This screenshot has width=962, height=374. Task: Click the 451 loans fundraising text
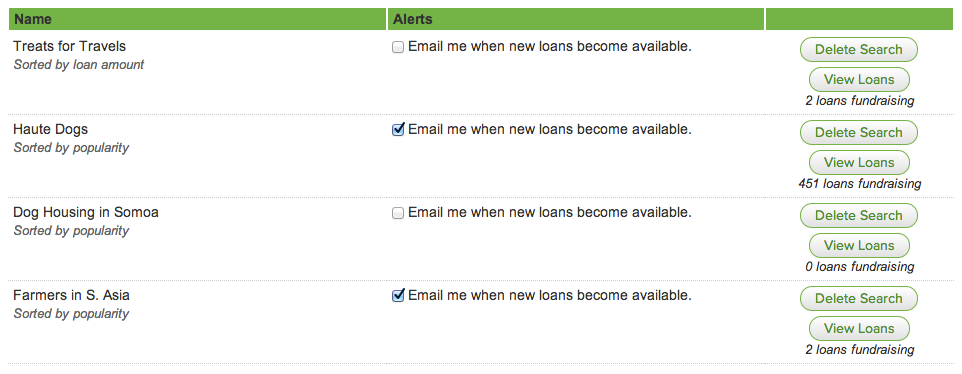tap(860, 183)
